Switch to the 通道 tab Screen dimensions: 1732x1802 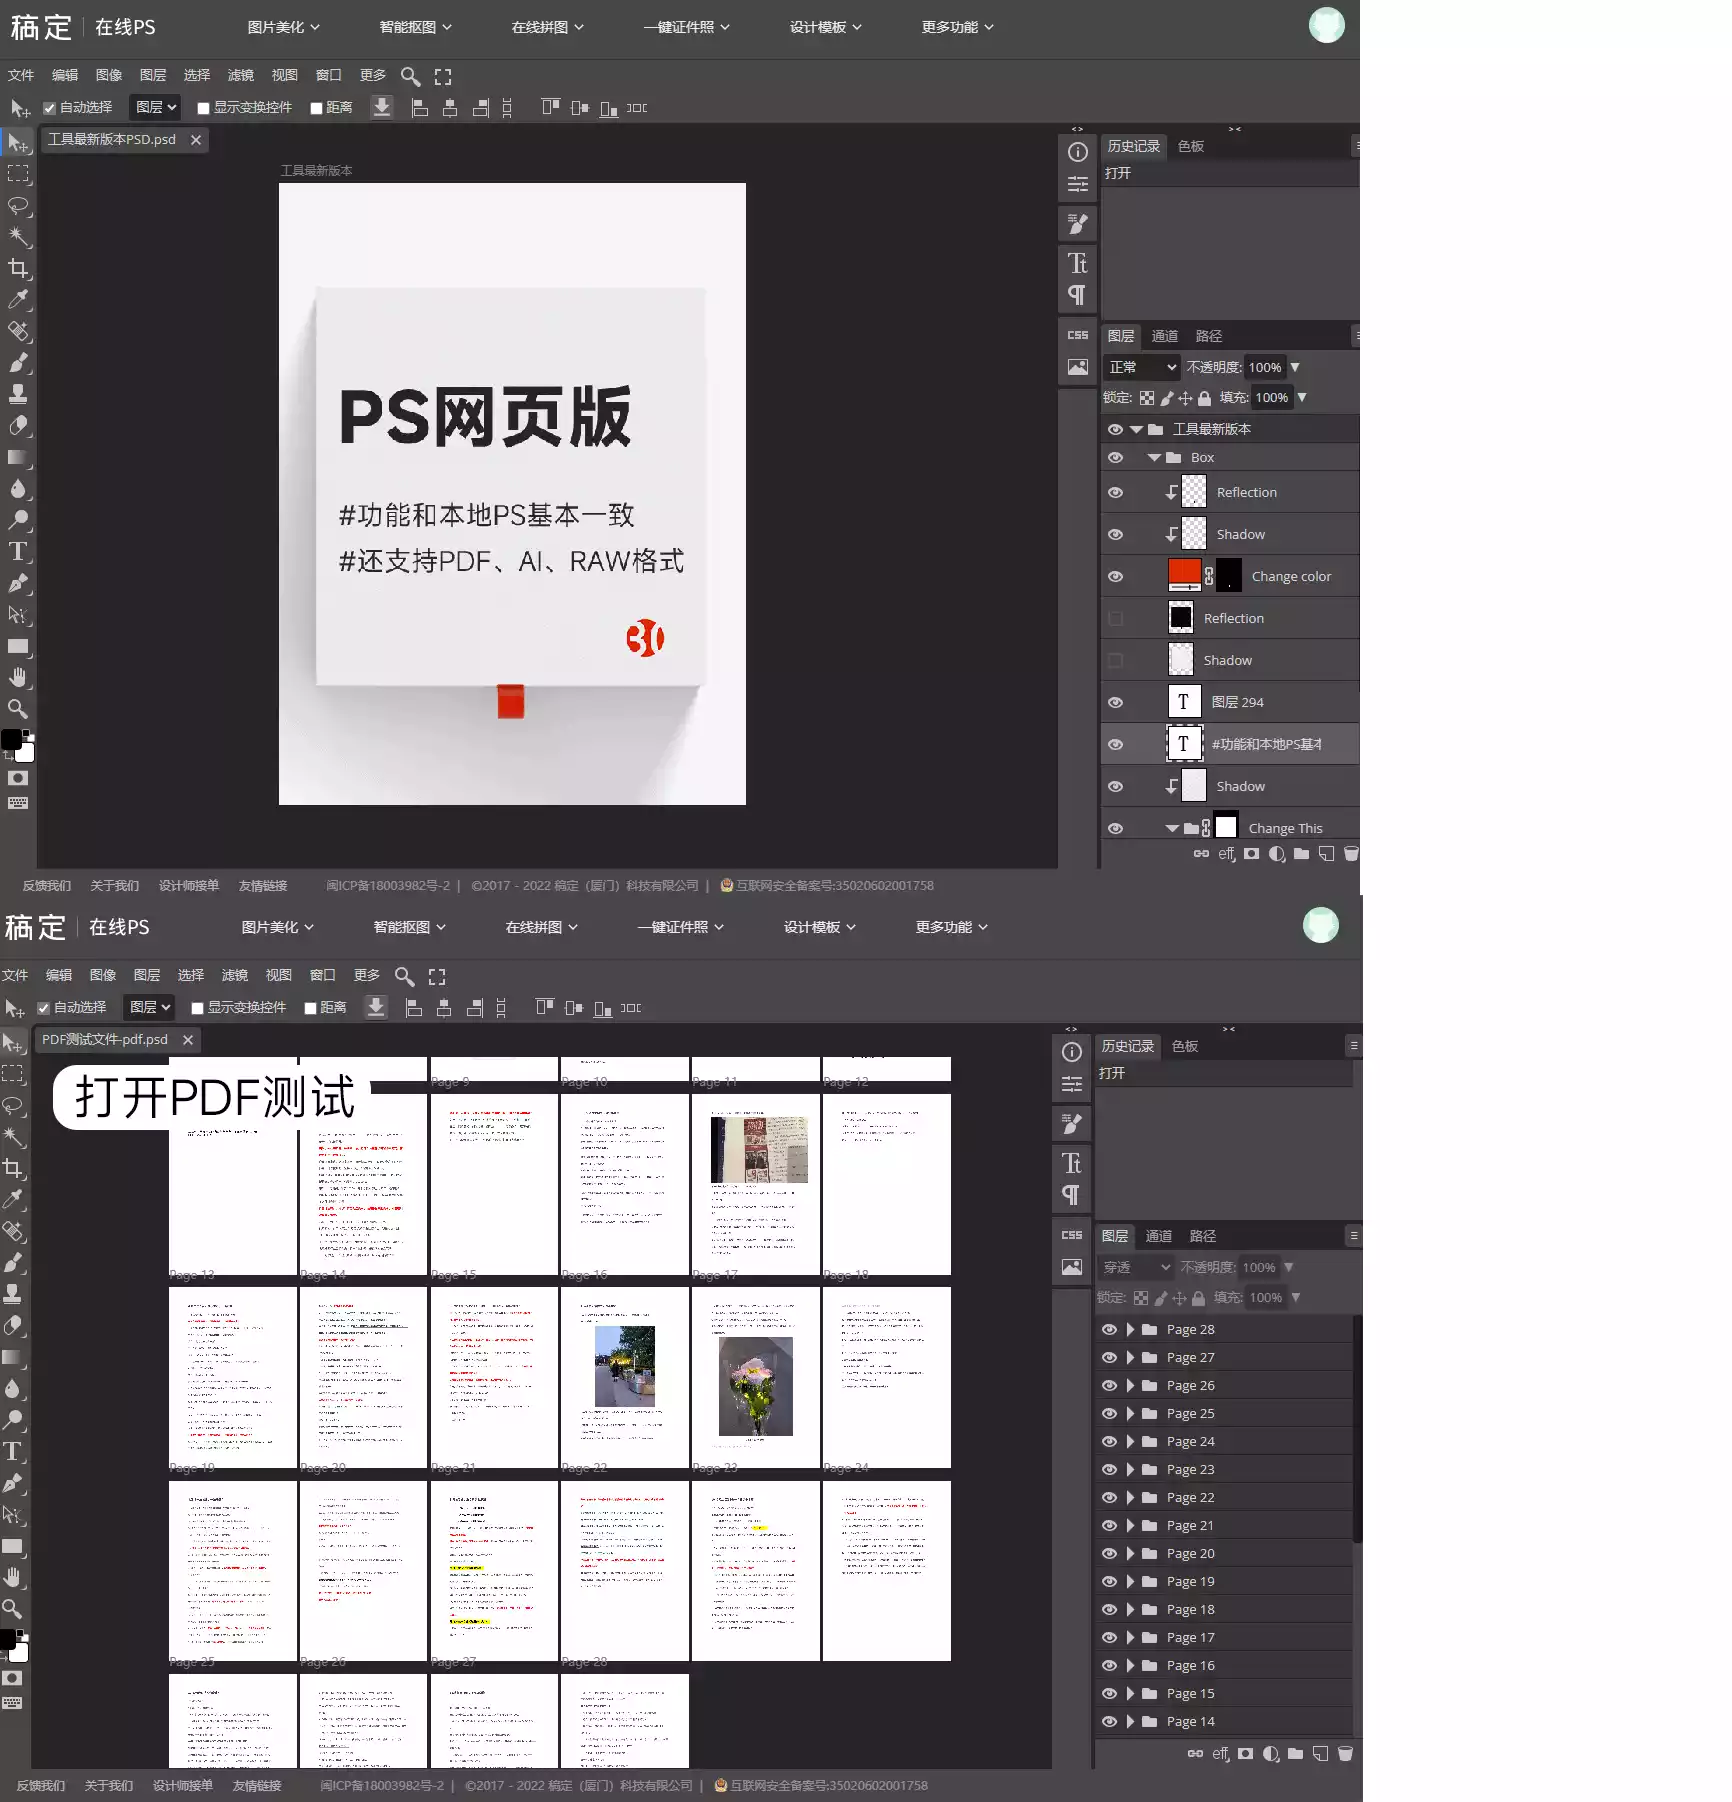(1165, 335)
